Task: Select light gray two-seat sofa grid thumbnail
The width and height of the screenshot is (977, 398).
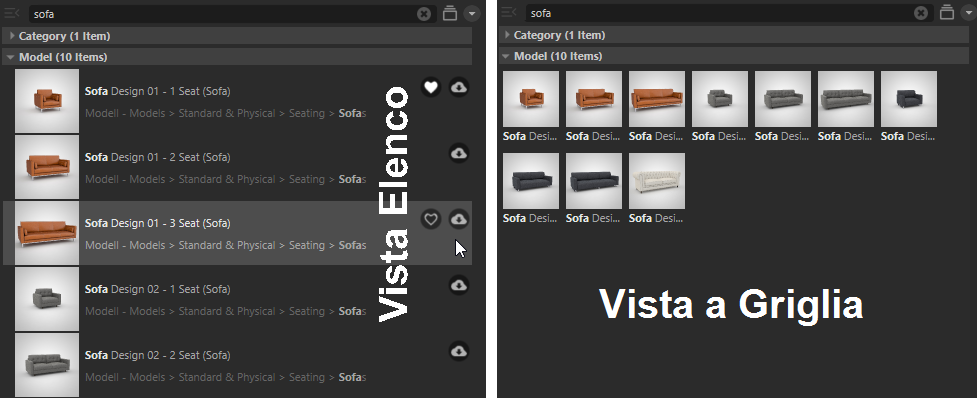Action: pos(783,99)
